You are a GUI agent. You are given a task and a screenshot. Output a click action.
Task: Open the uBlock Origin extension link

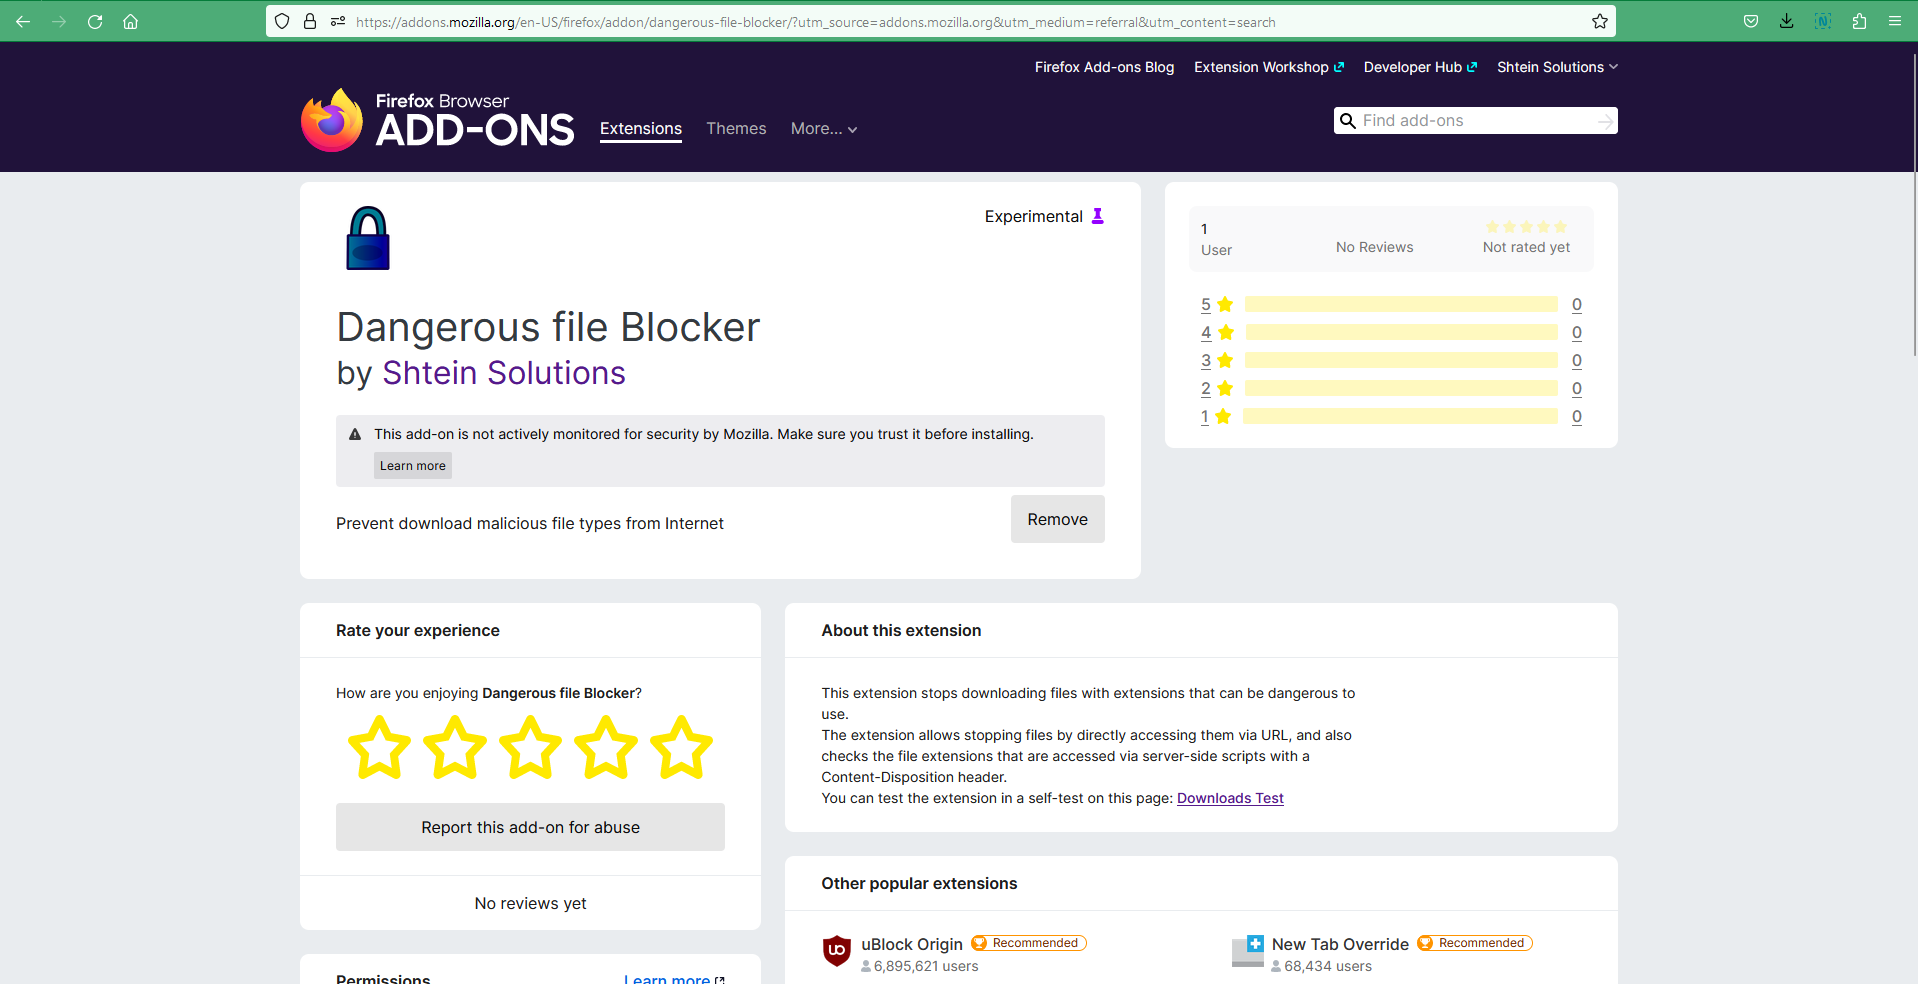912,944
